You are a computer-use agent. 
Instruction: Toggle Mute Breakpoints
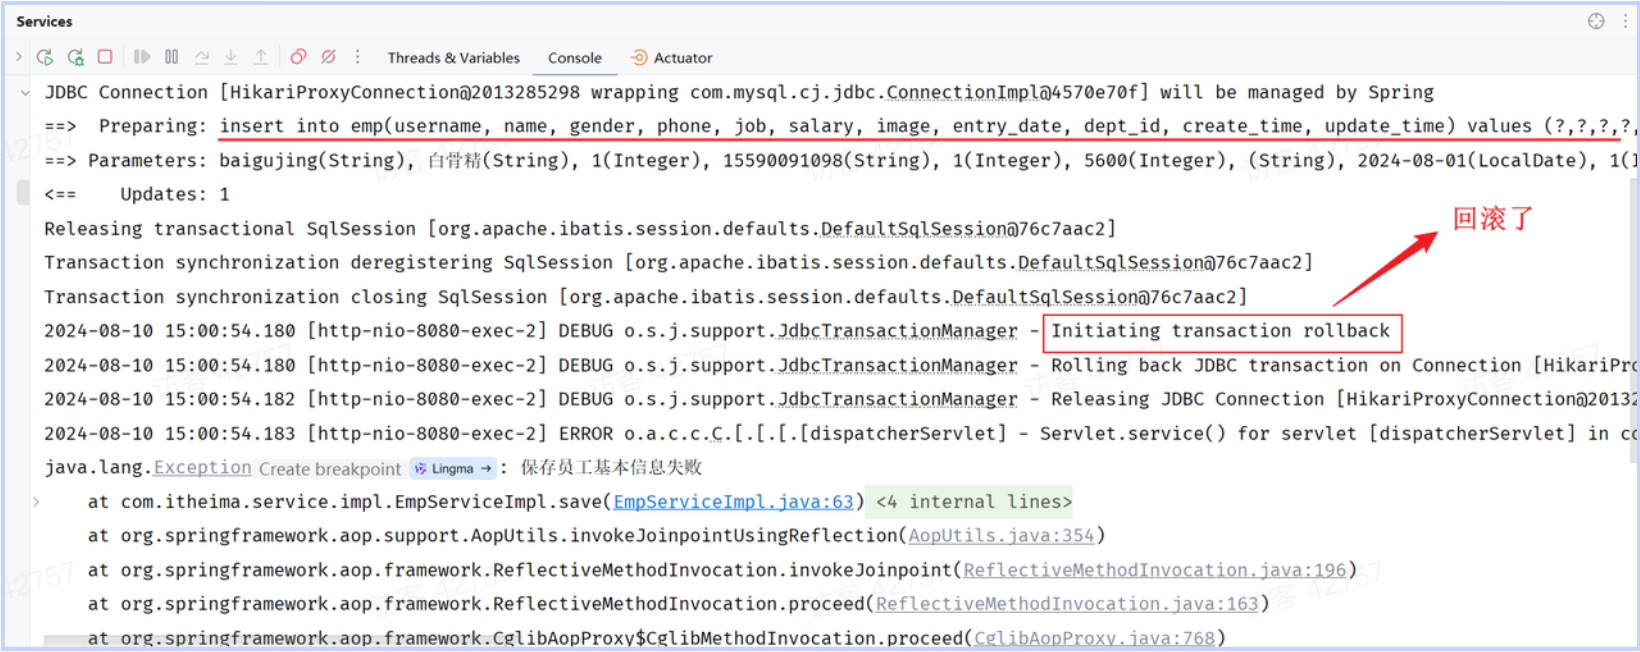(328, 57)
